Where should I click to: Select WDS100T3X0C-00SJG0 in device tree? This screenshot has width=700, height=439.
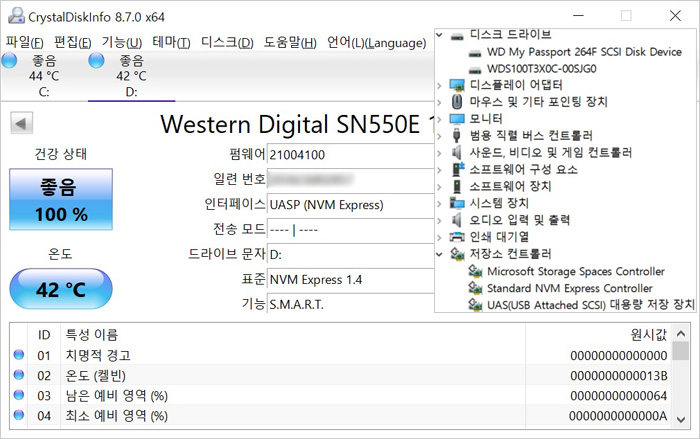click(x=542, y=69)
